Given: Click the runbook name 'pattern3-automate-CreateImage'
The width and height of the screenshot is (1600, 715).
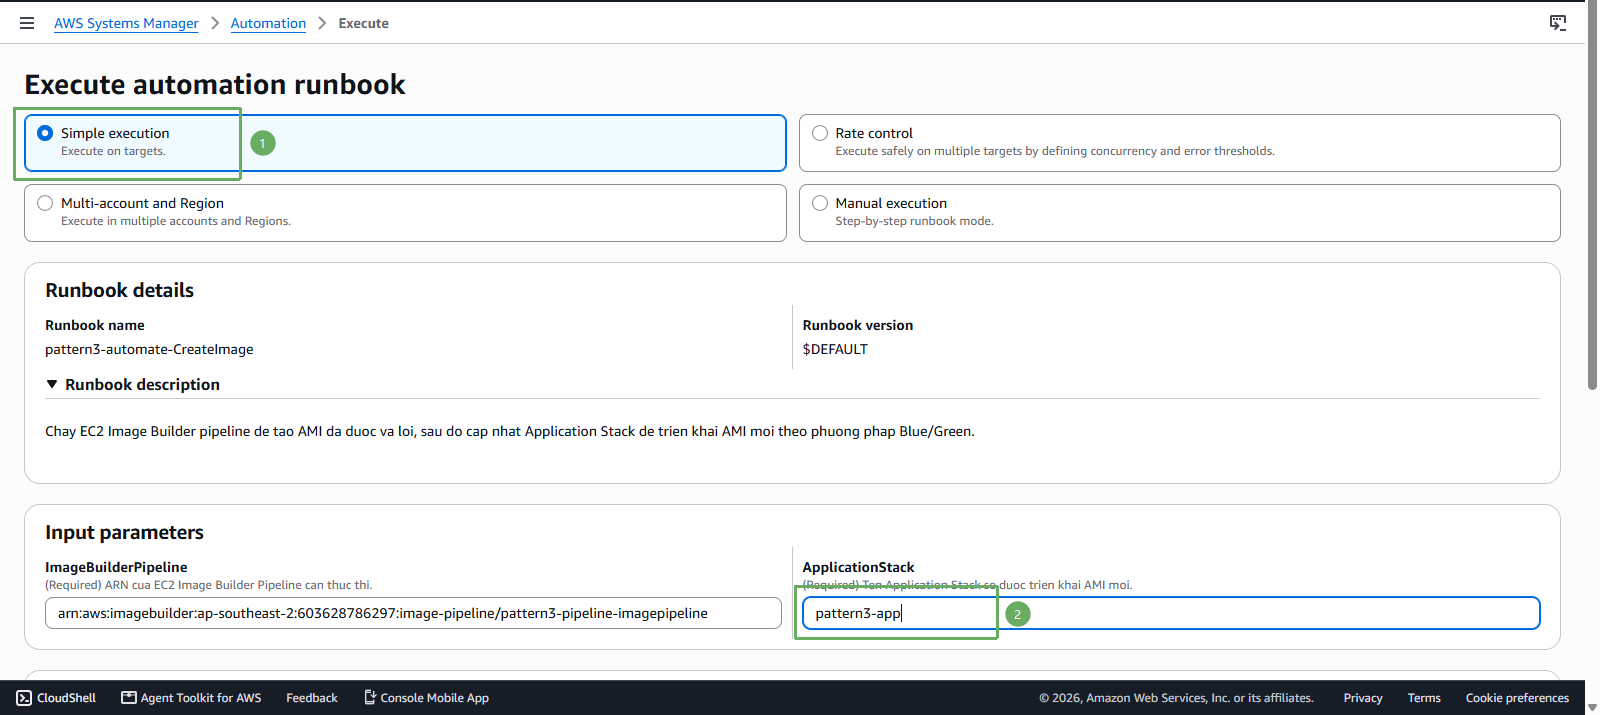Looking at the screenshot, I should coord(149,349).
